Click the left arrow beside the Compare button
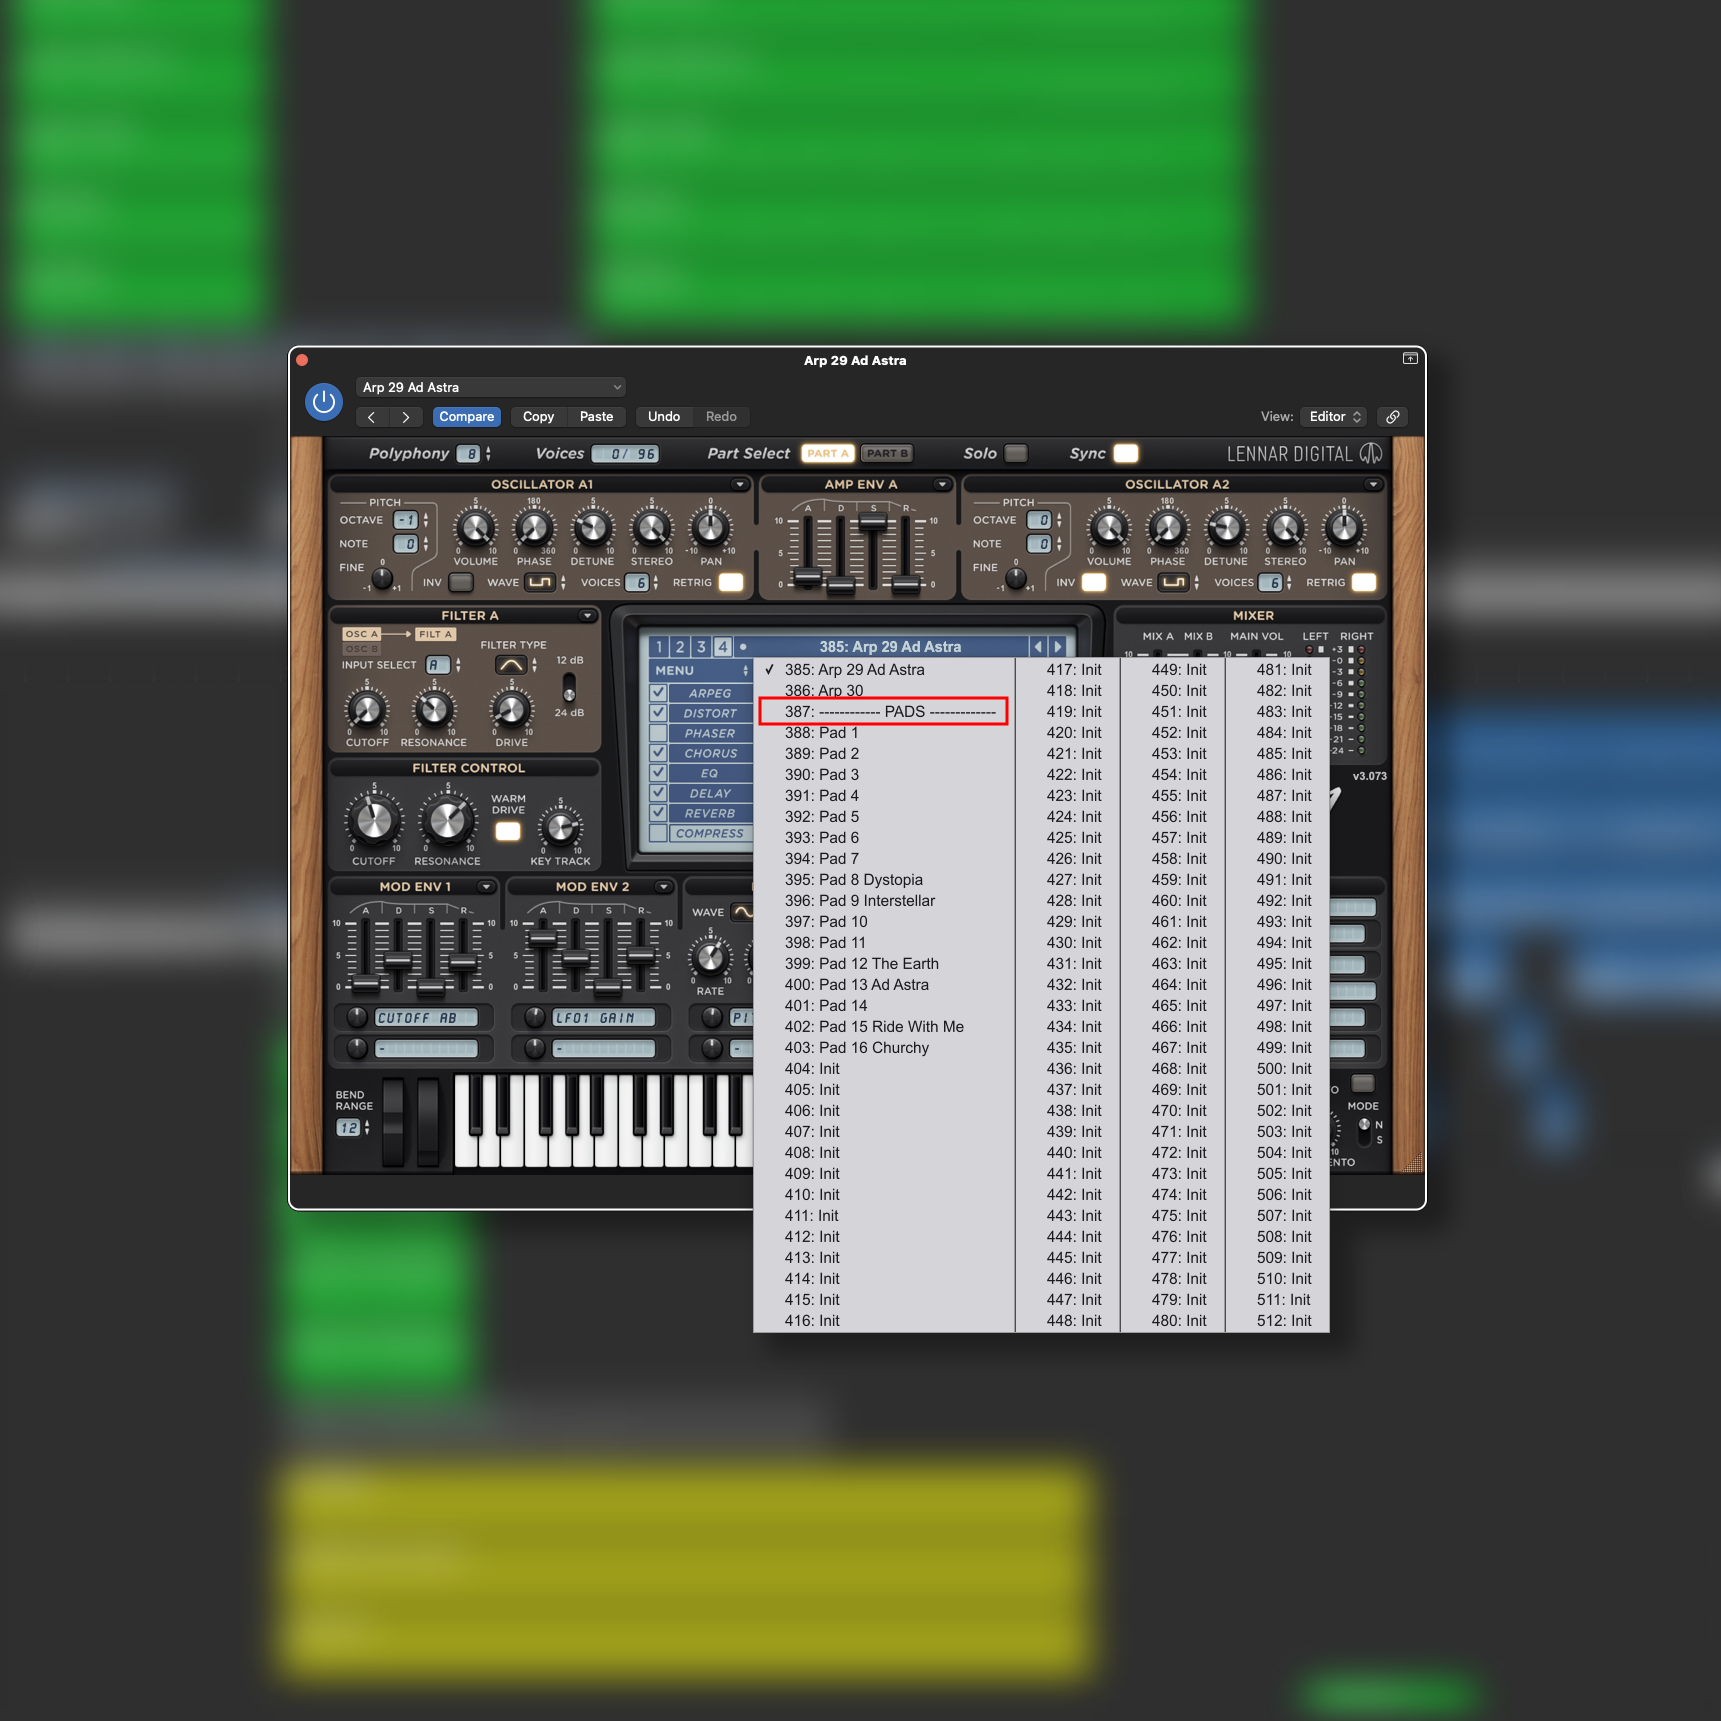 tap(371, 417)
